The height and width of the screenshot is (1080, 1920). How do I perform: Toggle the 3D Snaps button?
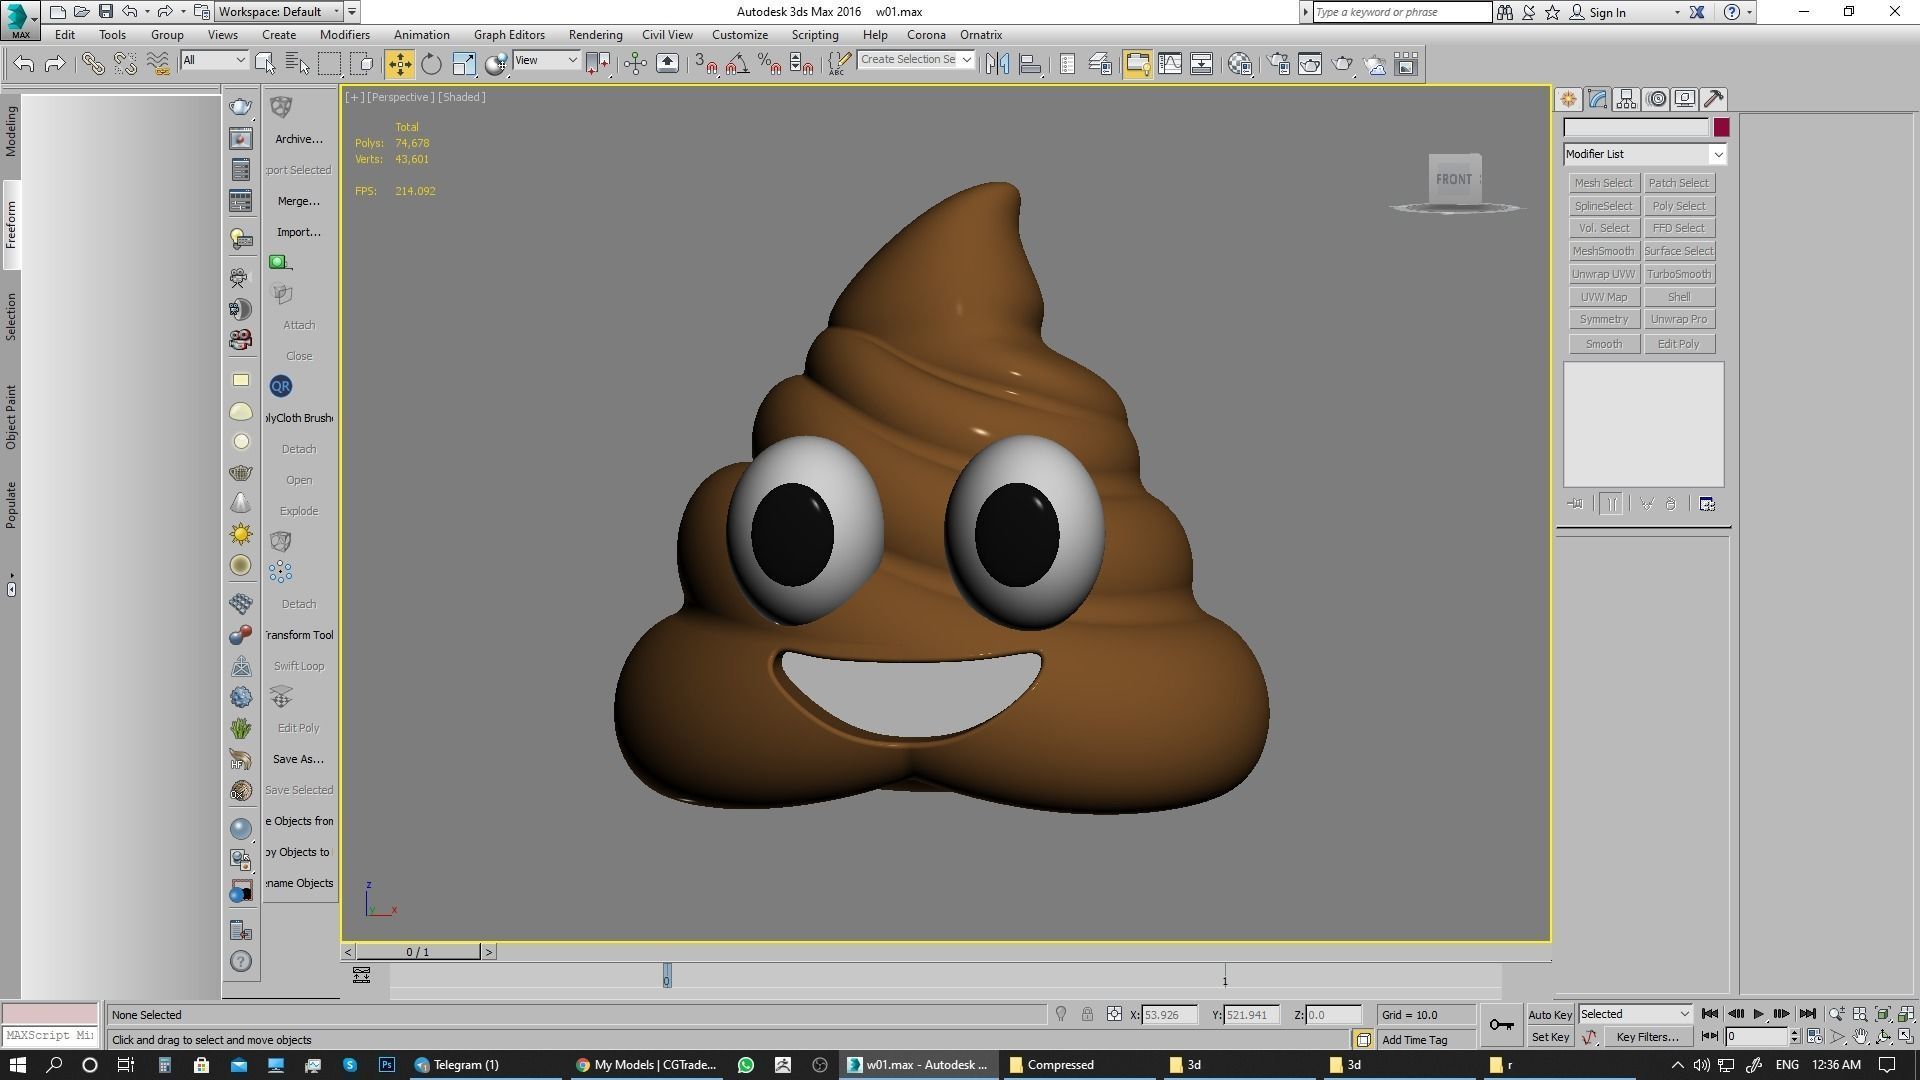706,64
